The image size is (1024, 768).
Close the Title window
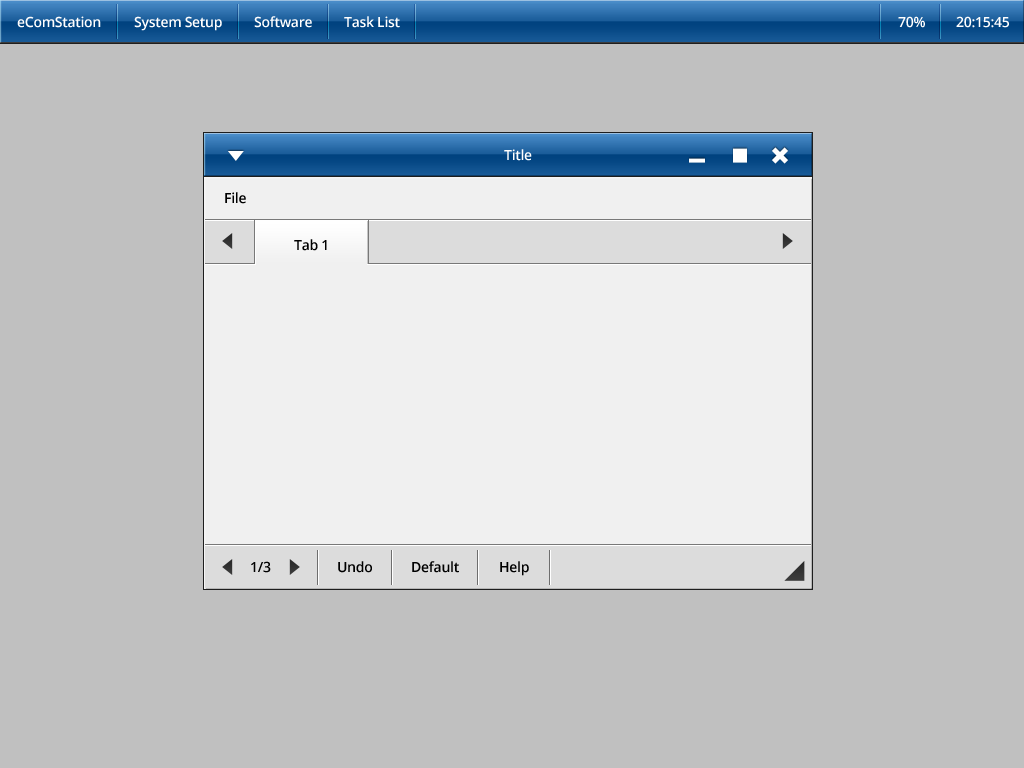780,155
